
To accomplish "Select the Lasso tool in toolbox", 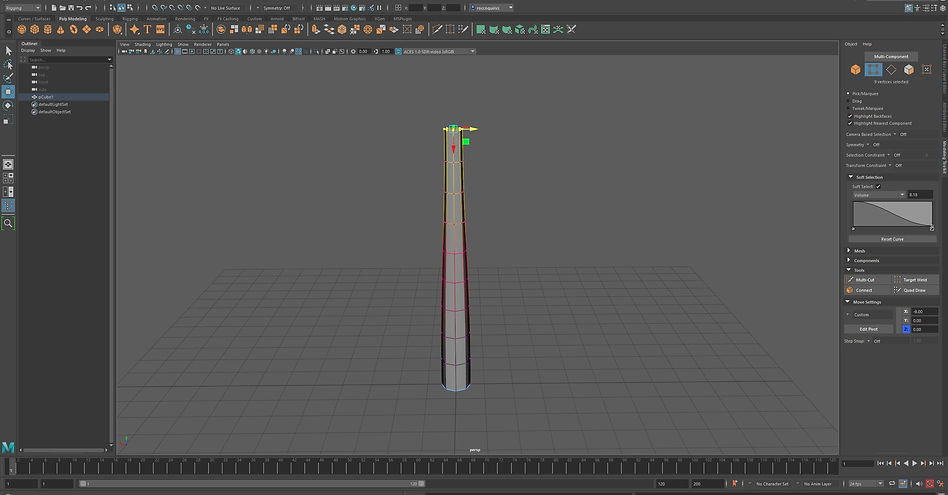I will pyautogui.click(x=8, y=65).
